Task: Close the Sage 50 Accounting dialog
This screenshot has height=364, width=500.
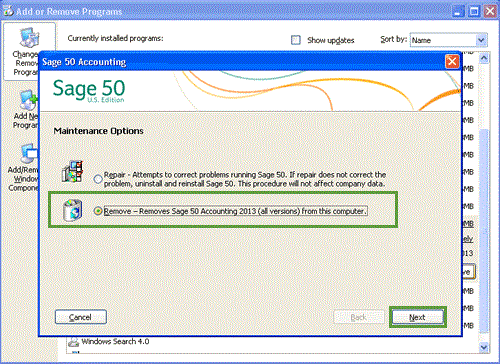Action: pos(452,61)
